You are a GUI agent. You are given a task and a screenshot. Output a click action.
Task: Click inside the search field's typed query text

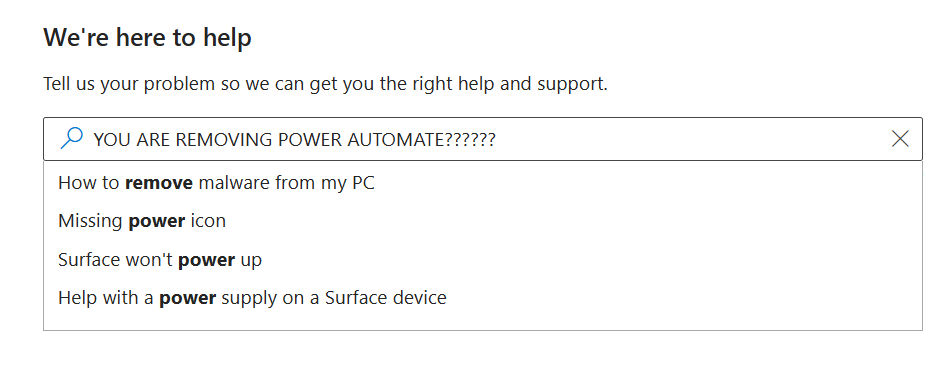tap(294, 140)
